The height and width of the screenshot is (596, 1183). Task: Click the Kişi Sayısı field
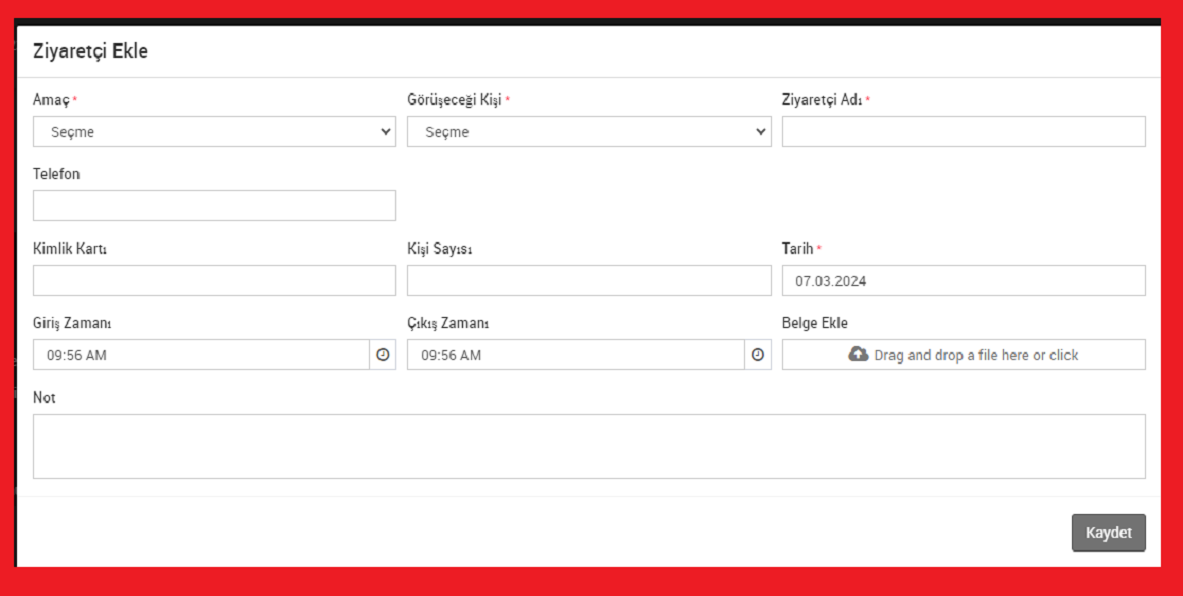coord(588,281)
